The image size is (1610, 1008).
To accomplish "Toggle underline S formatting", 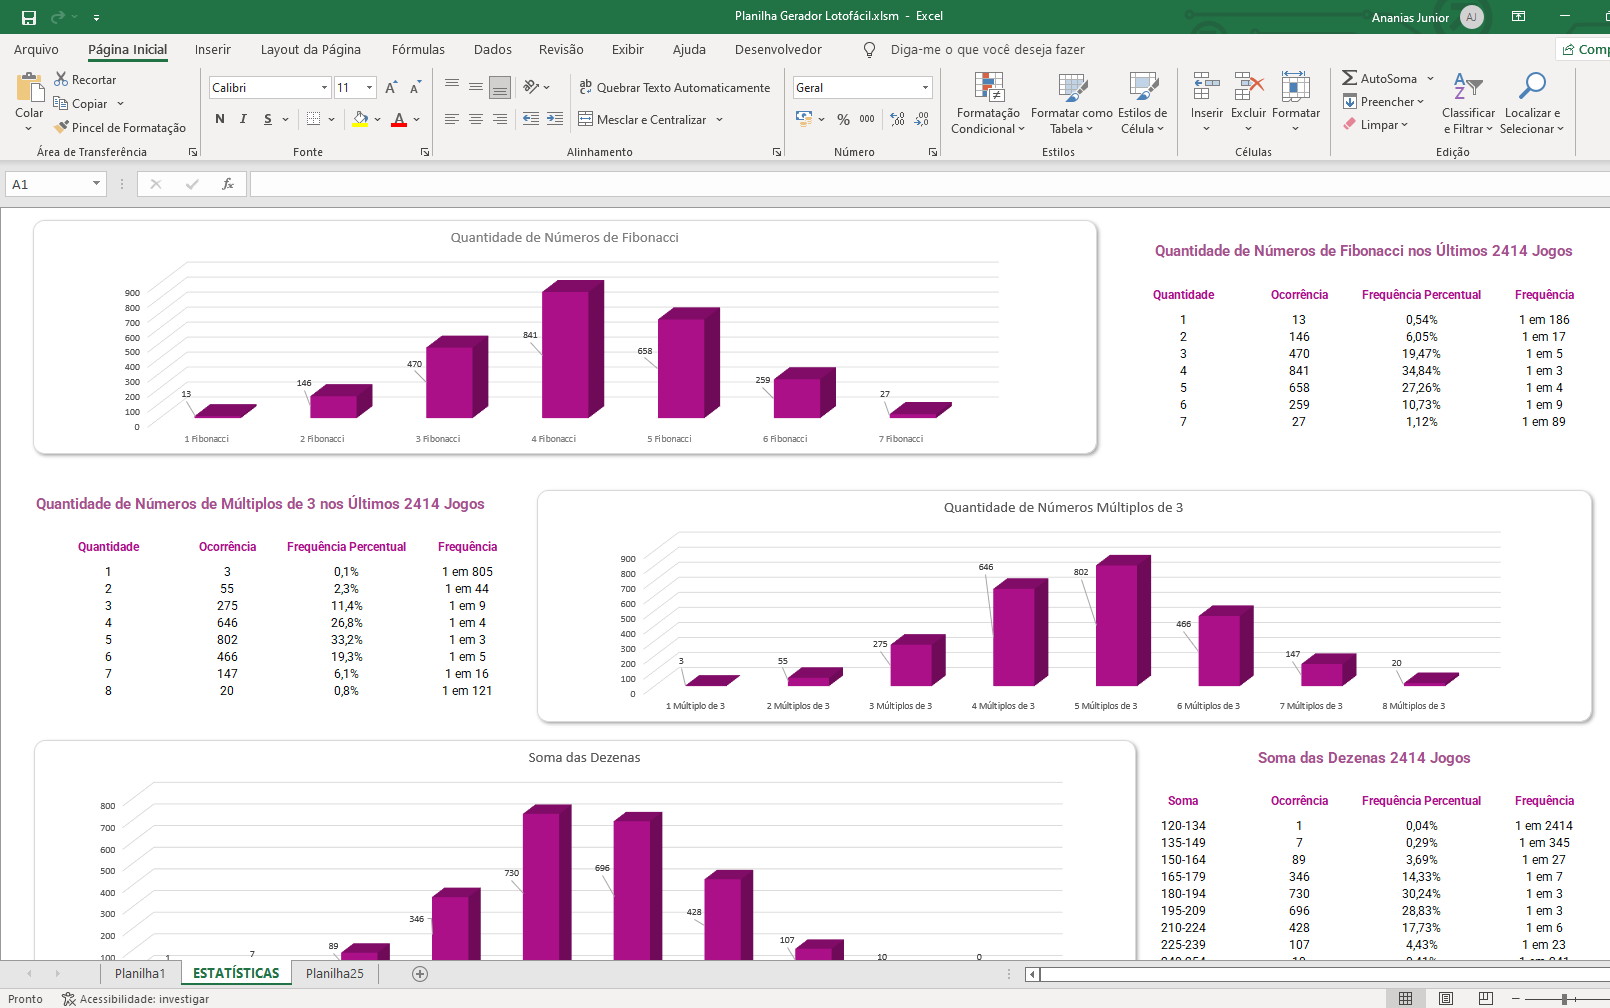I will click(267, 119).
